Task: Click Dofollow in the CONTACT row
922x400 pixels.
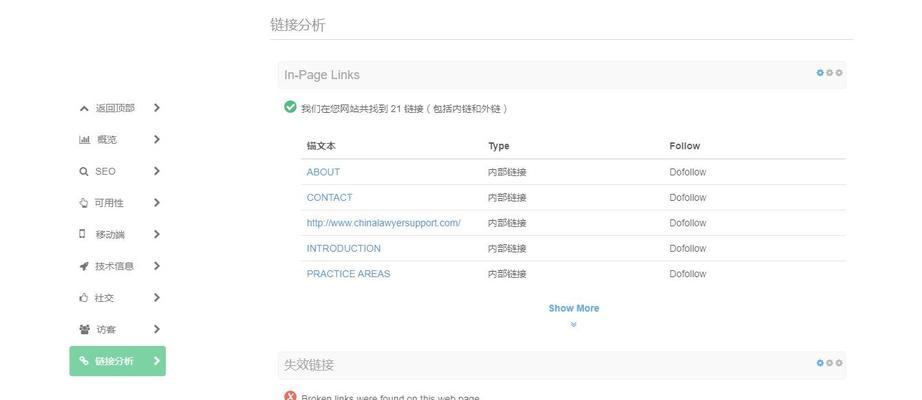Action: pyautogui.click(x=687, y=198)
